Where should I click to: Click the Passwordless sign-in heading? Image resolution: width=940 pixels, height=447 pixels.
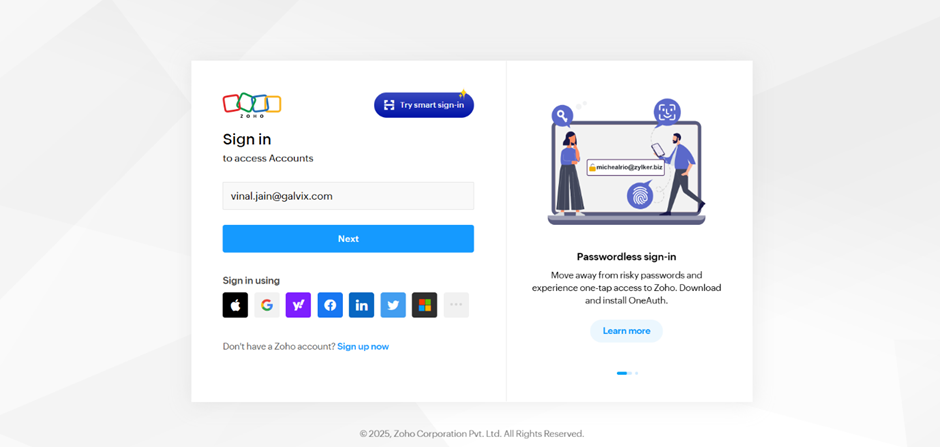coord(626,256)
